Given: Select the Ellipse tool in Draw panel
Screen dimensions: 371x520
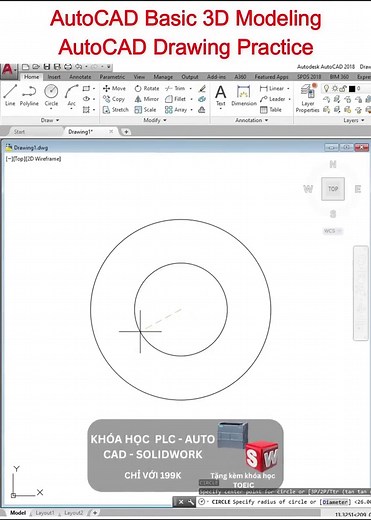Looking at the screenshot, I should point(86,99).
